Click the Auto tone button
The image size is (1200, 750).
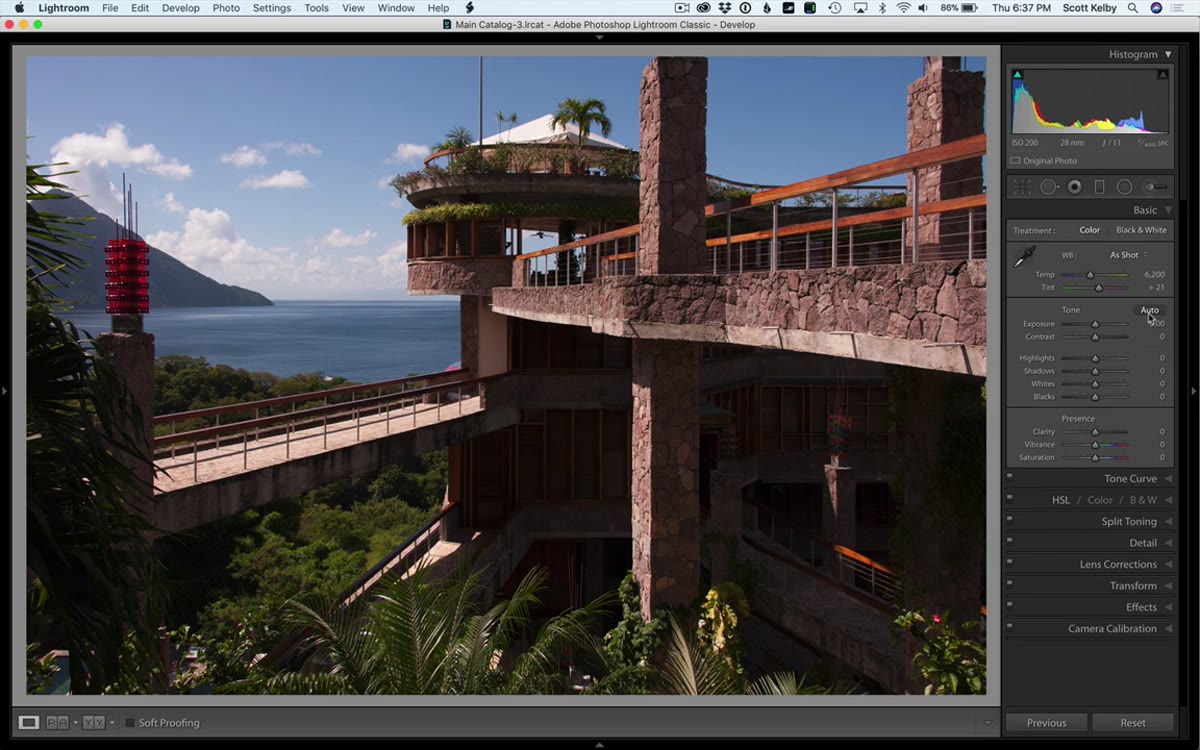click(x=1150, y=310)
